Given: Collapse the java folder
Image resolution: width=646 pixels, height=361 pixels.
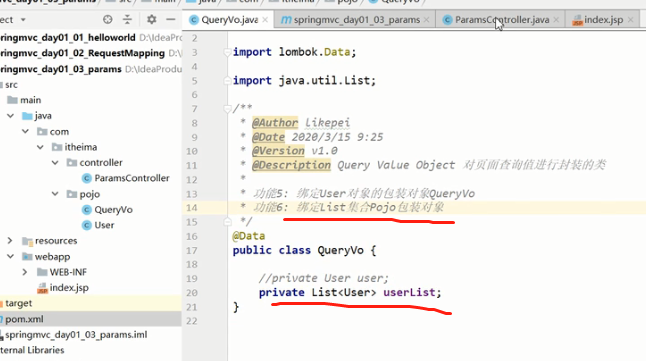Looking at the screenshot, I should [x=11, y=116].
